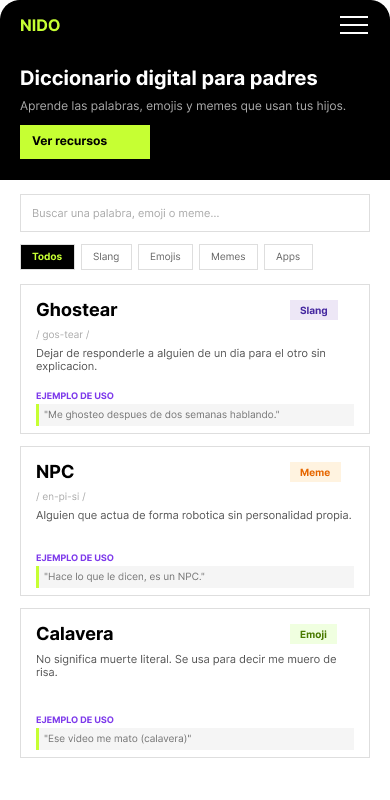390x800 pixels.
Task: Click the Meme badge on NPC card
Action: point(315,472)
